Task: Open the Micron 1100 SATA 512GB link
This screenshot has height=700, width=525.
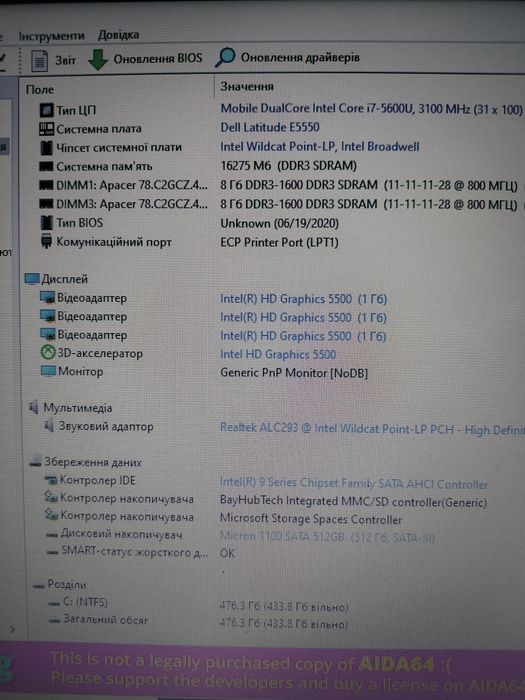Action: pyautogui.click(x=327, y=537)
